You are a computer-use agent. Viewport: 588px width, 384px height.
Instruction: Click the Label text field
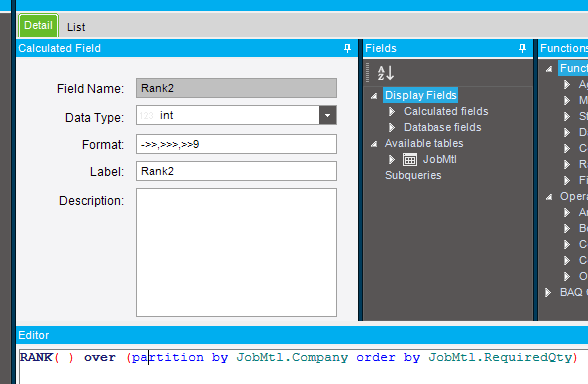point(236,171)
